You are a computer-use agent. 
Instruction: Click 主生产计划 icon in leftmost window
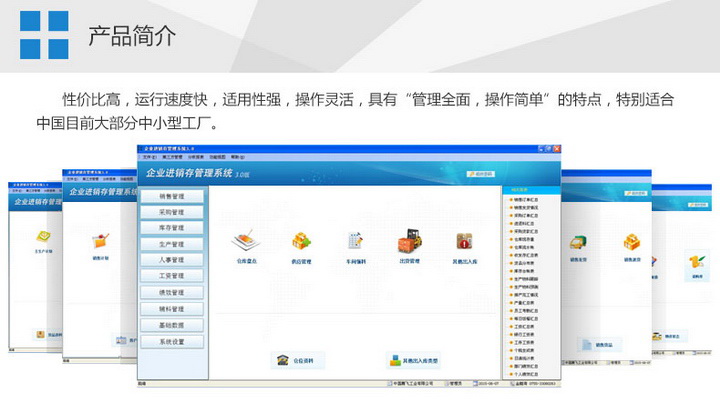[43, 237]
